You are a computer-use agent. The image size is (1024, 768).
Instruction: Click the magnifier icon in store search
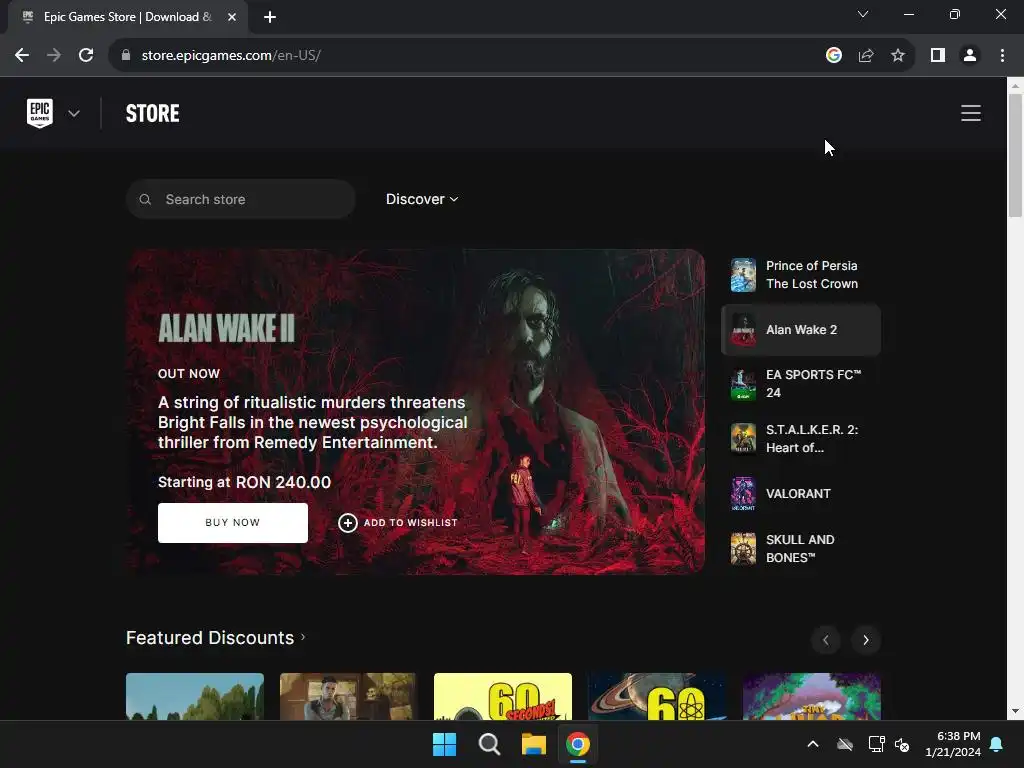coord(146,199)
